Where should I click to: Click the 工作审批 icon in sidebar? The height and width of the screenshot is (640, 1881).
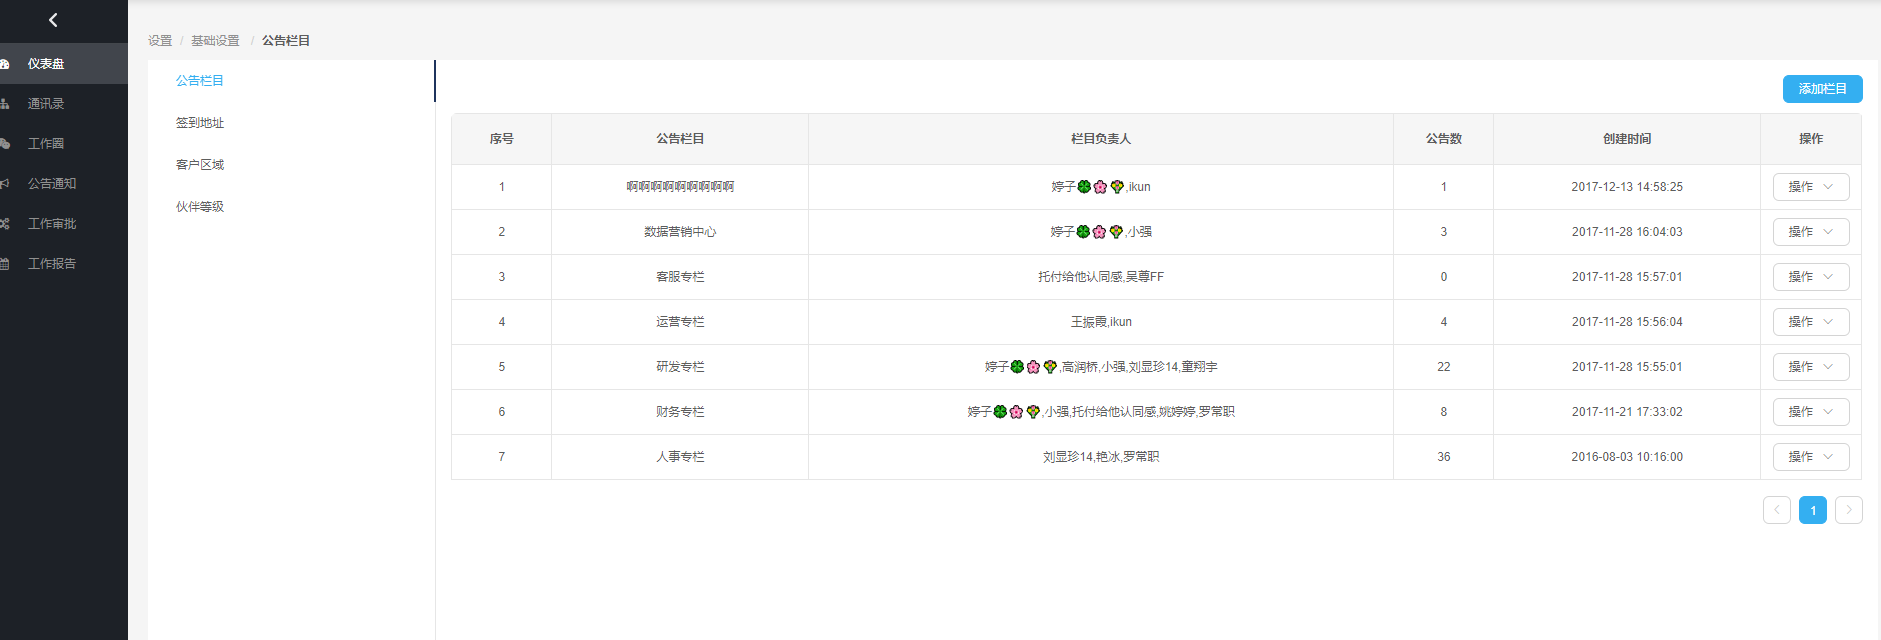[5, 224]
